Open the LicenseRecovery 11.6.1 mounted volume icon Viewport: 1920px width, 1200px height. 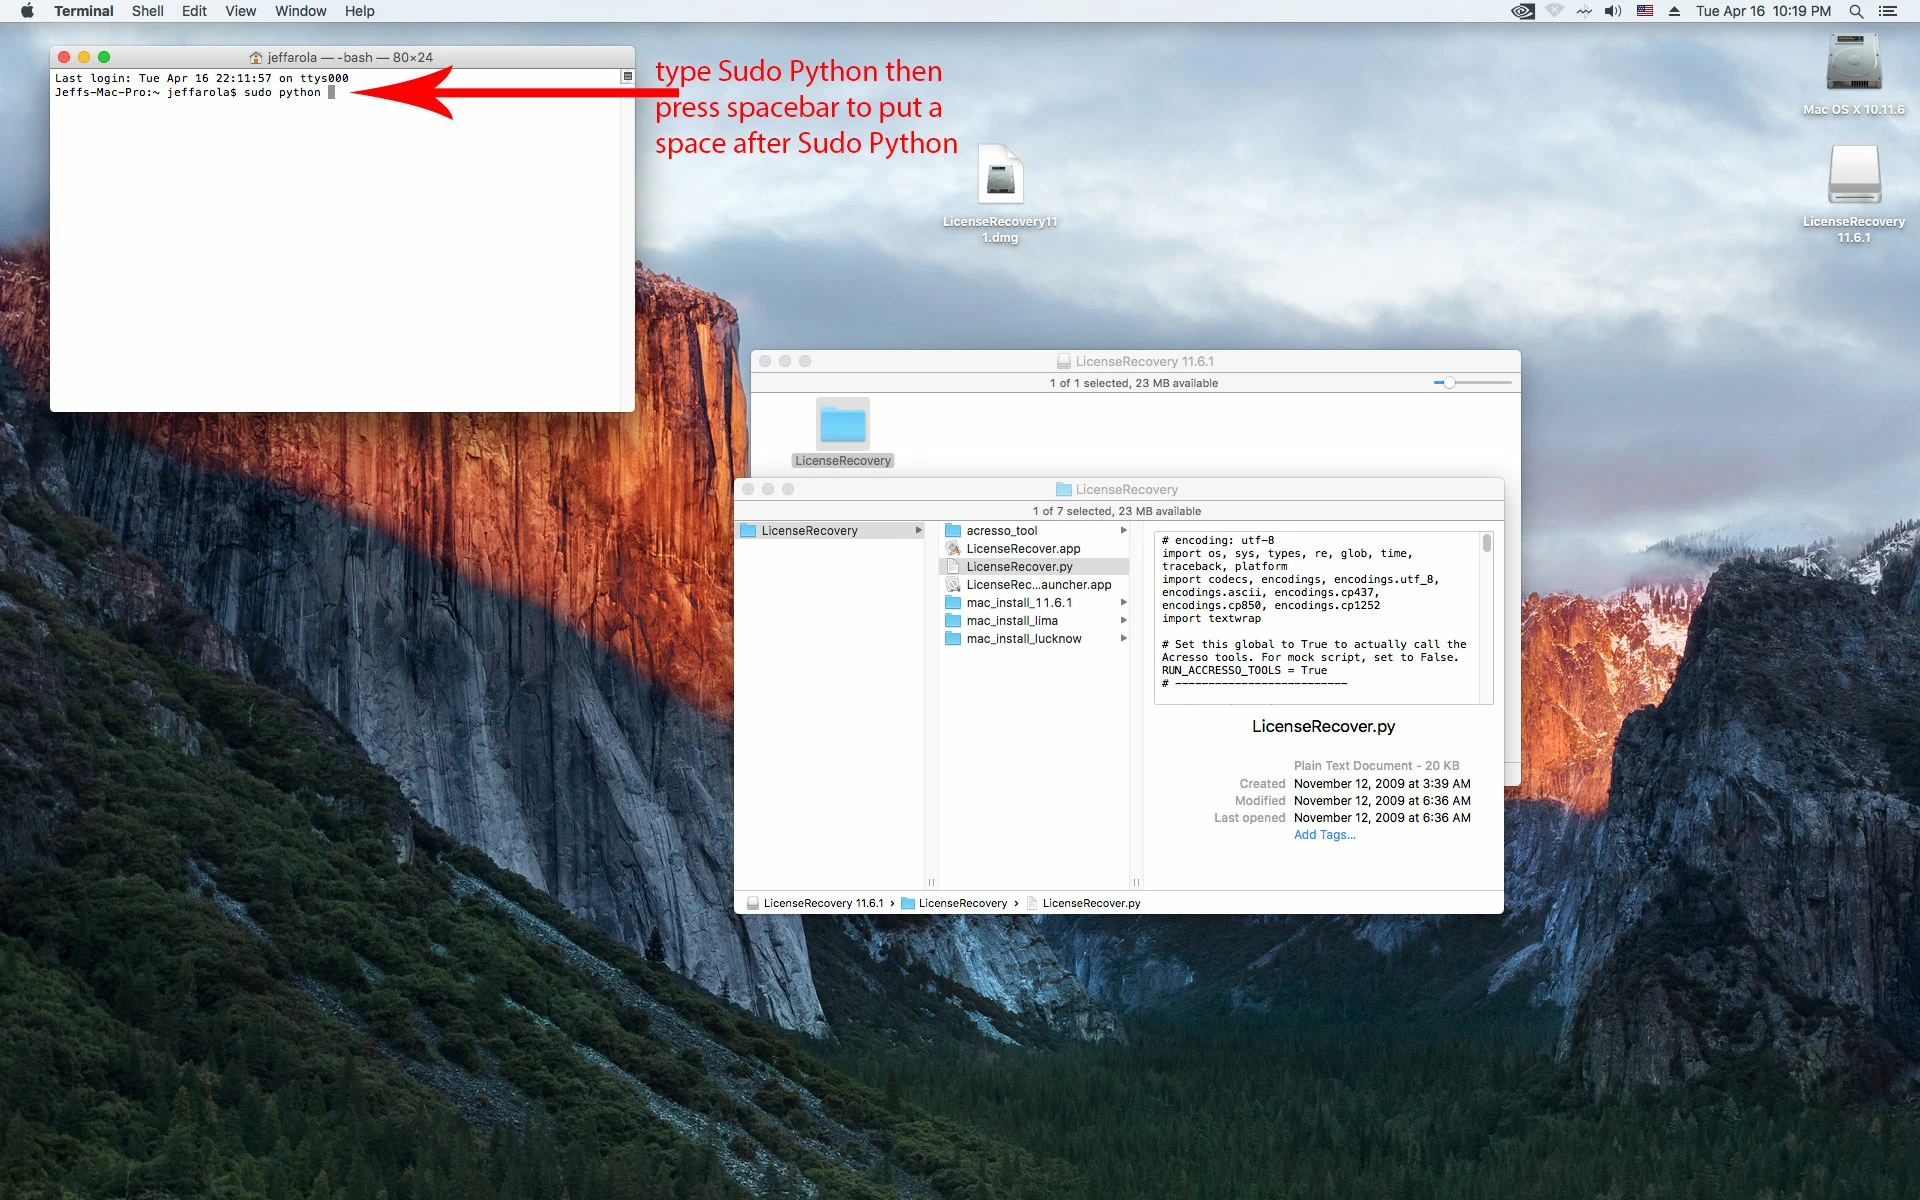[x=1853, y=177]
